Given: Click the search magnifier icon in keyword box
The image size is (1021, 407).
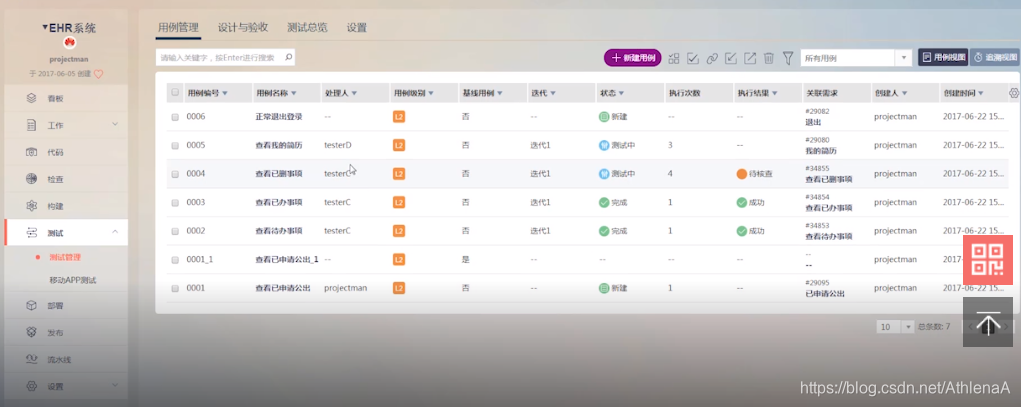Looking at the screenshot, I should coord(288,57).
